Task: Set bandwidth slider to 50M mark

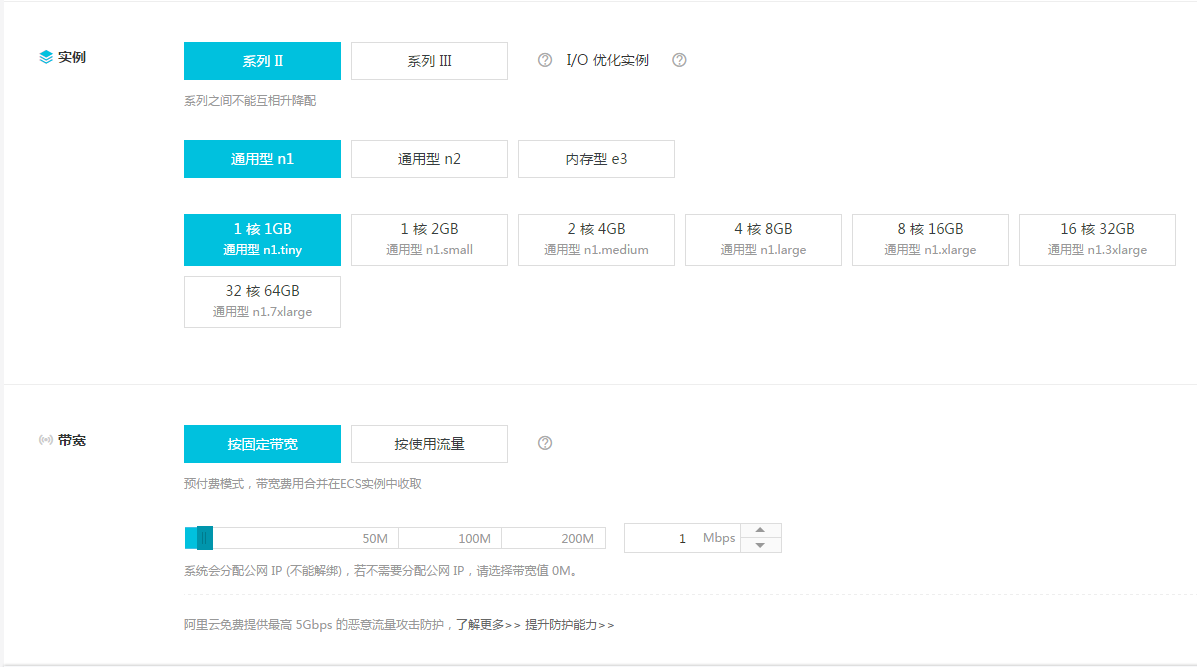Action: pyautogui.click(x=375, y=538)
